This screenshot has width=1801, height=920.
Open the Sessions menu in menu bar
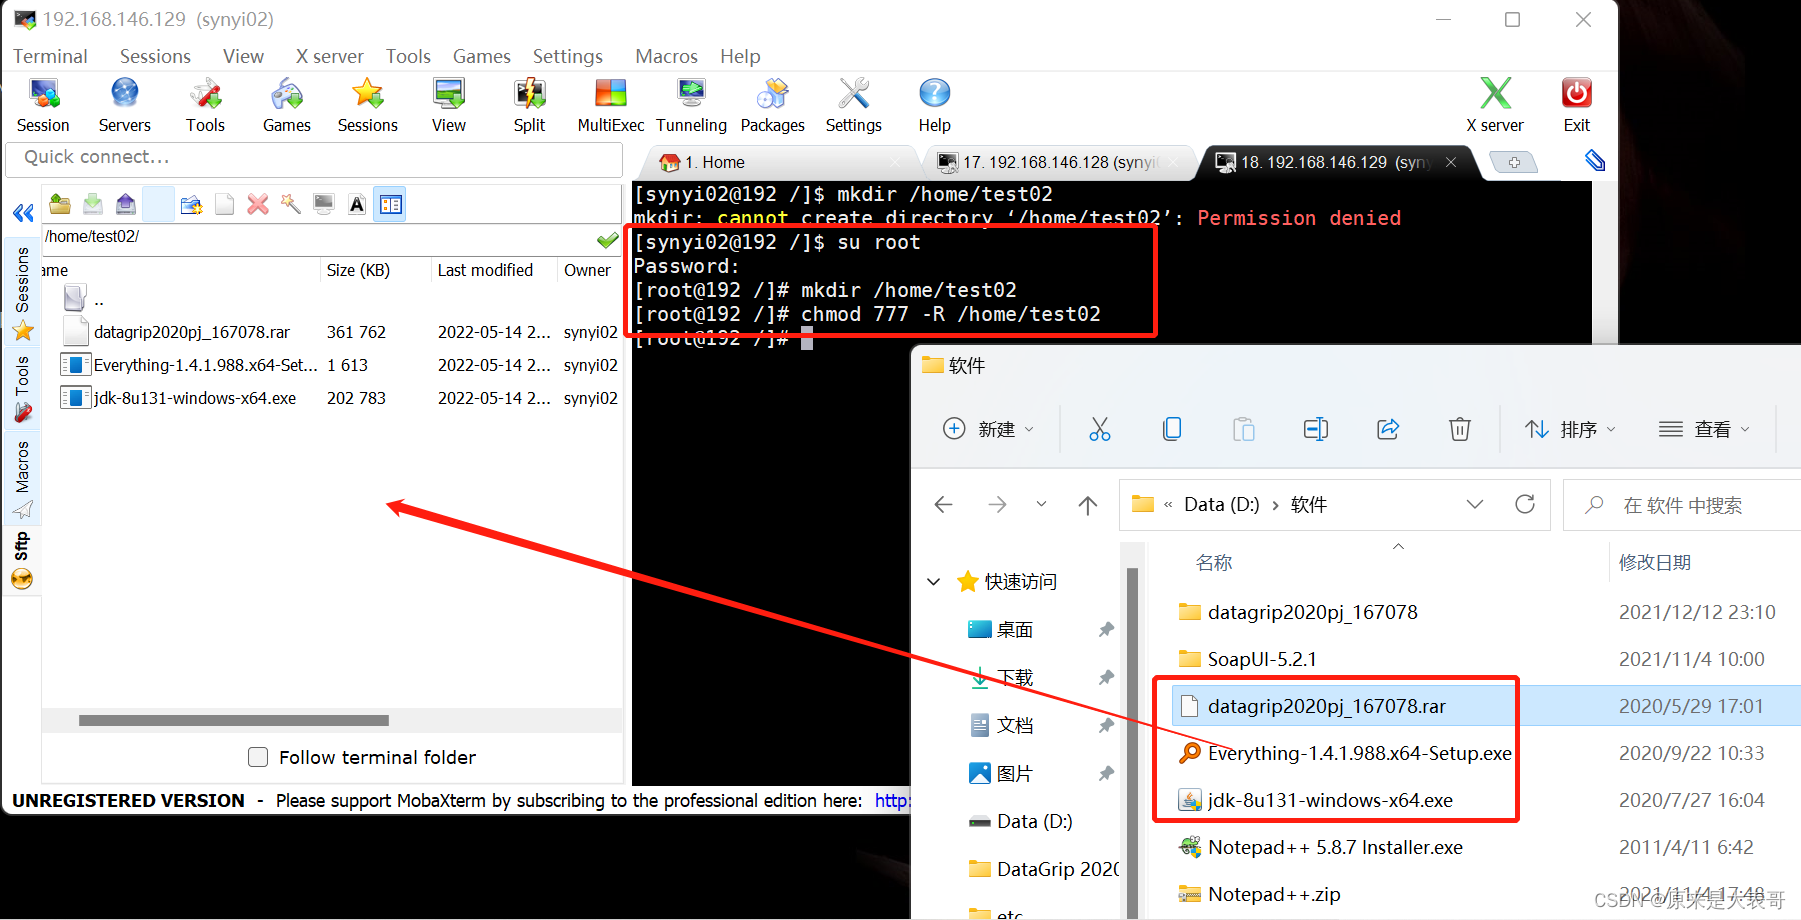point(155,56)
